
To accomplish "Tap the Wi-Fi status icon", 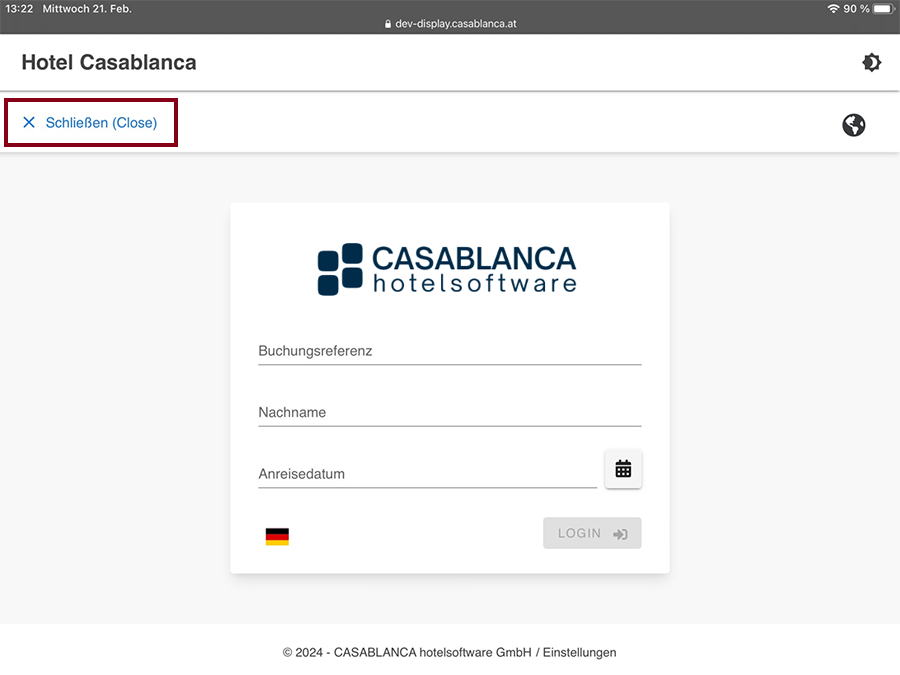I will (x=833, y=9).
